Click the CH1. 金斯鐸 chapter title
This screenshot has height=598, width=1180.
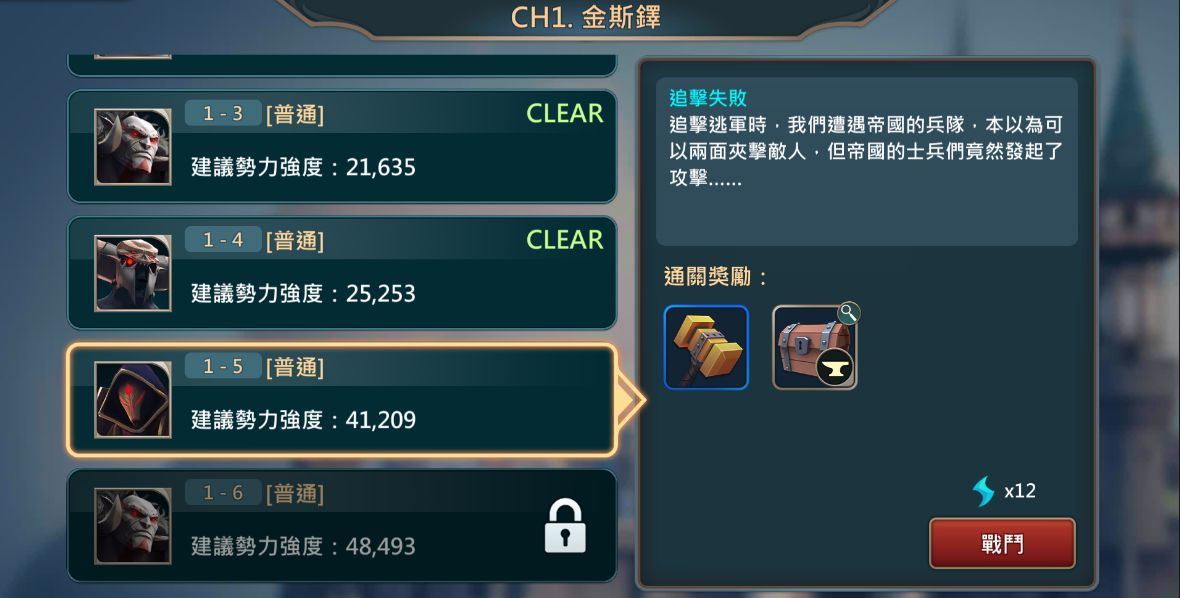click(585, 17)
